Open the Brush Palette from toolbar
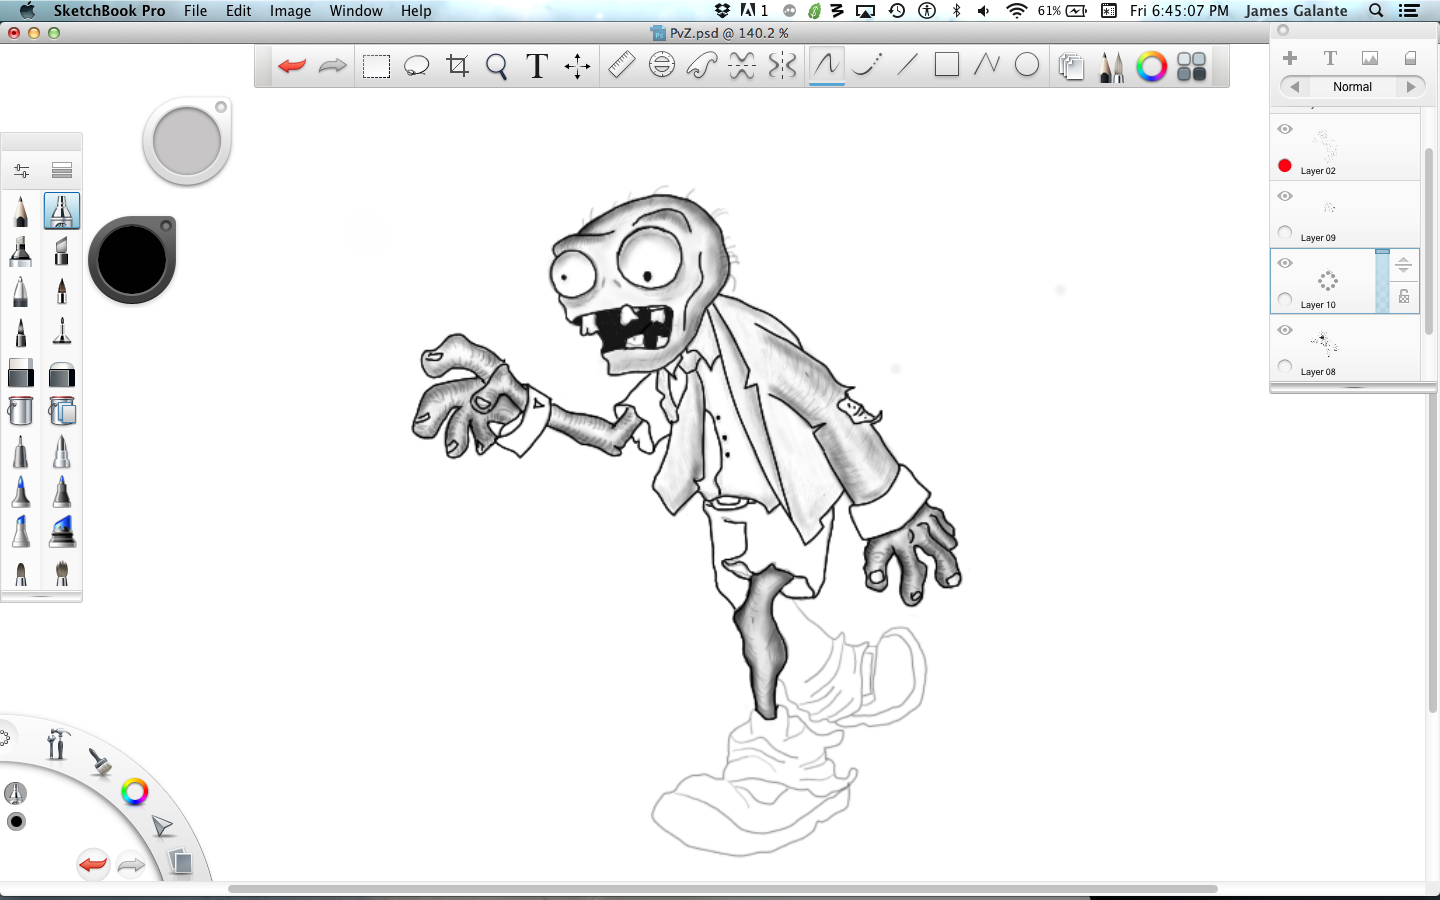Image resolution: width=1440 pixels, height=900 pixels. tap(1111, 67)
